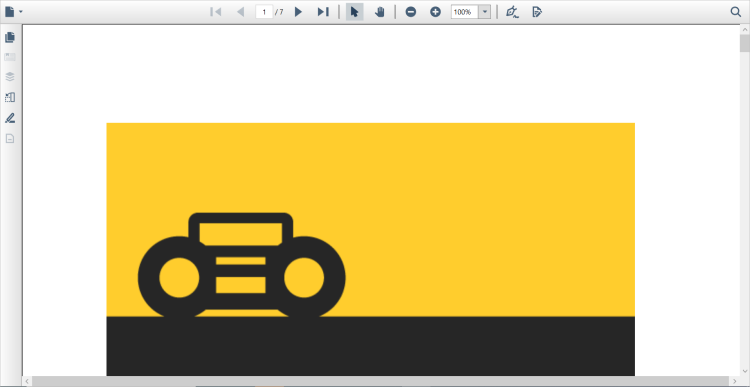
Task: Jump to the last page
Action: pyautogui.click(x=323, y=12)
